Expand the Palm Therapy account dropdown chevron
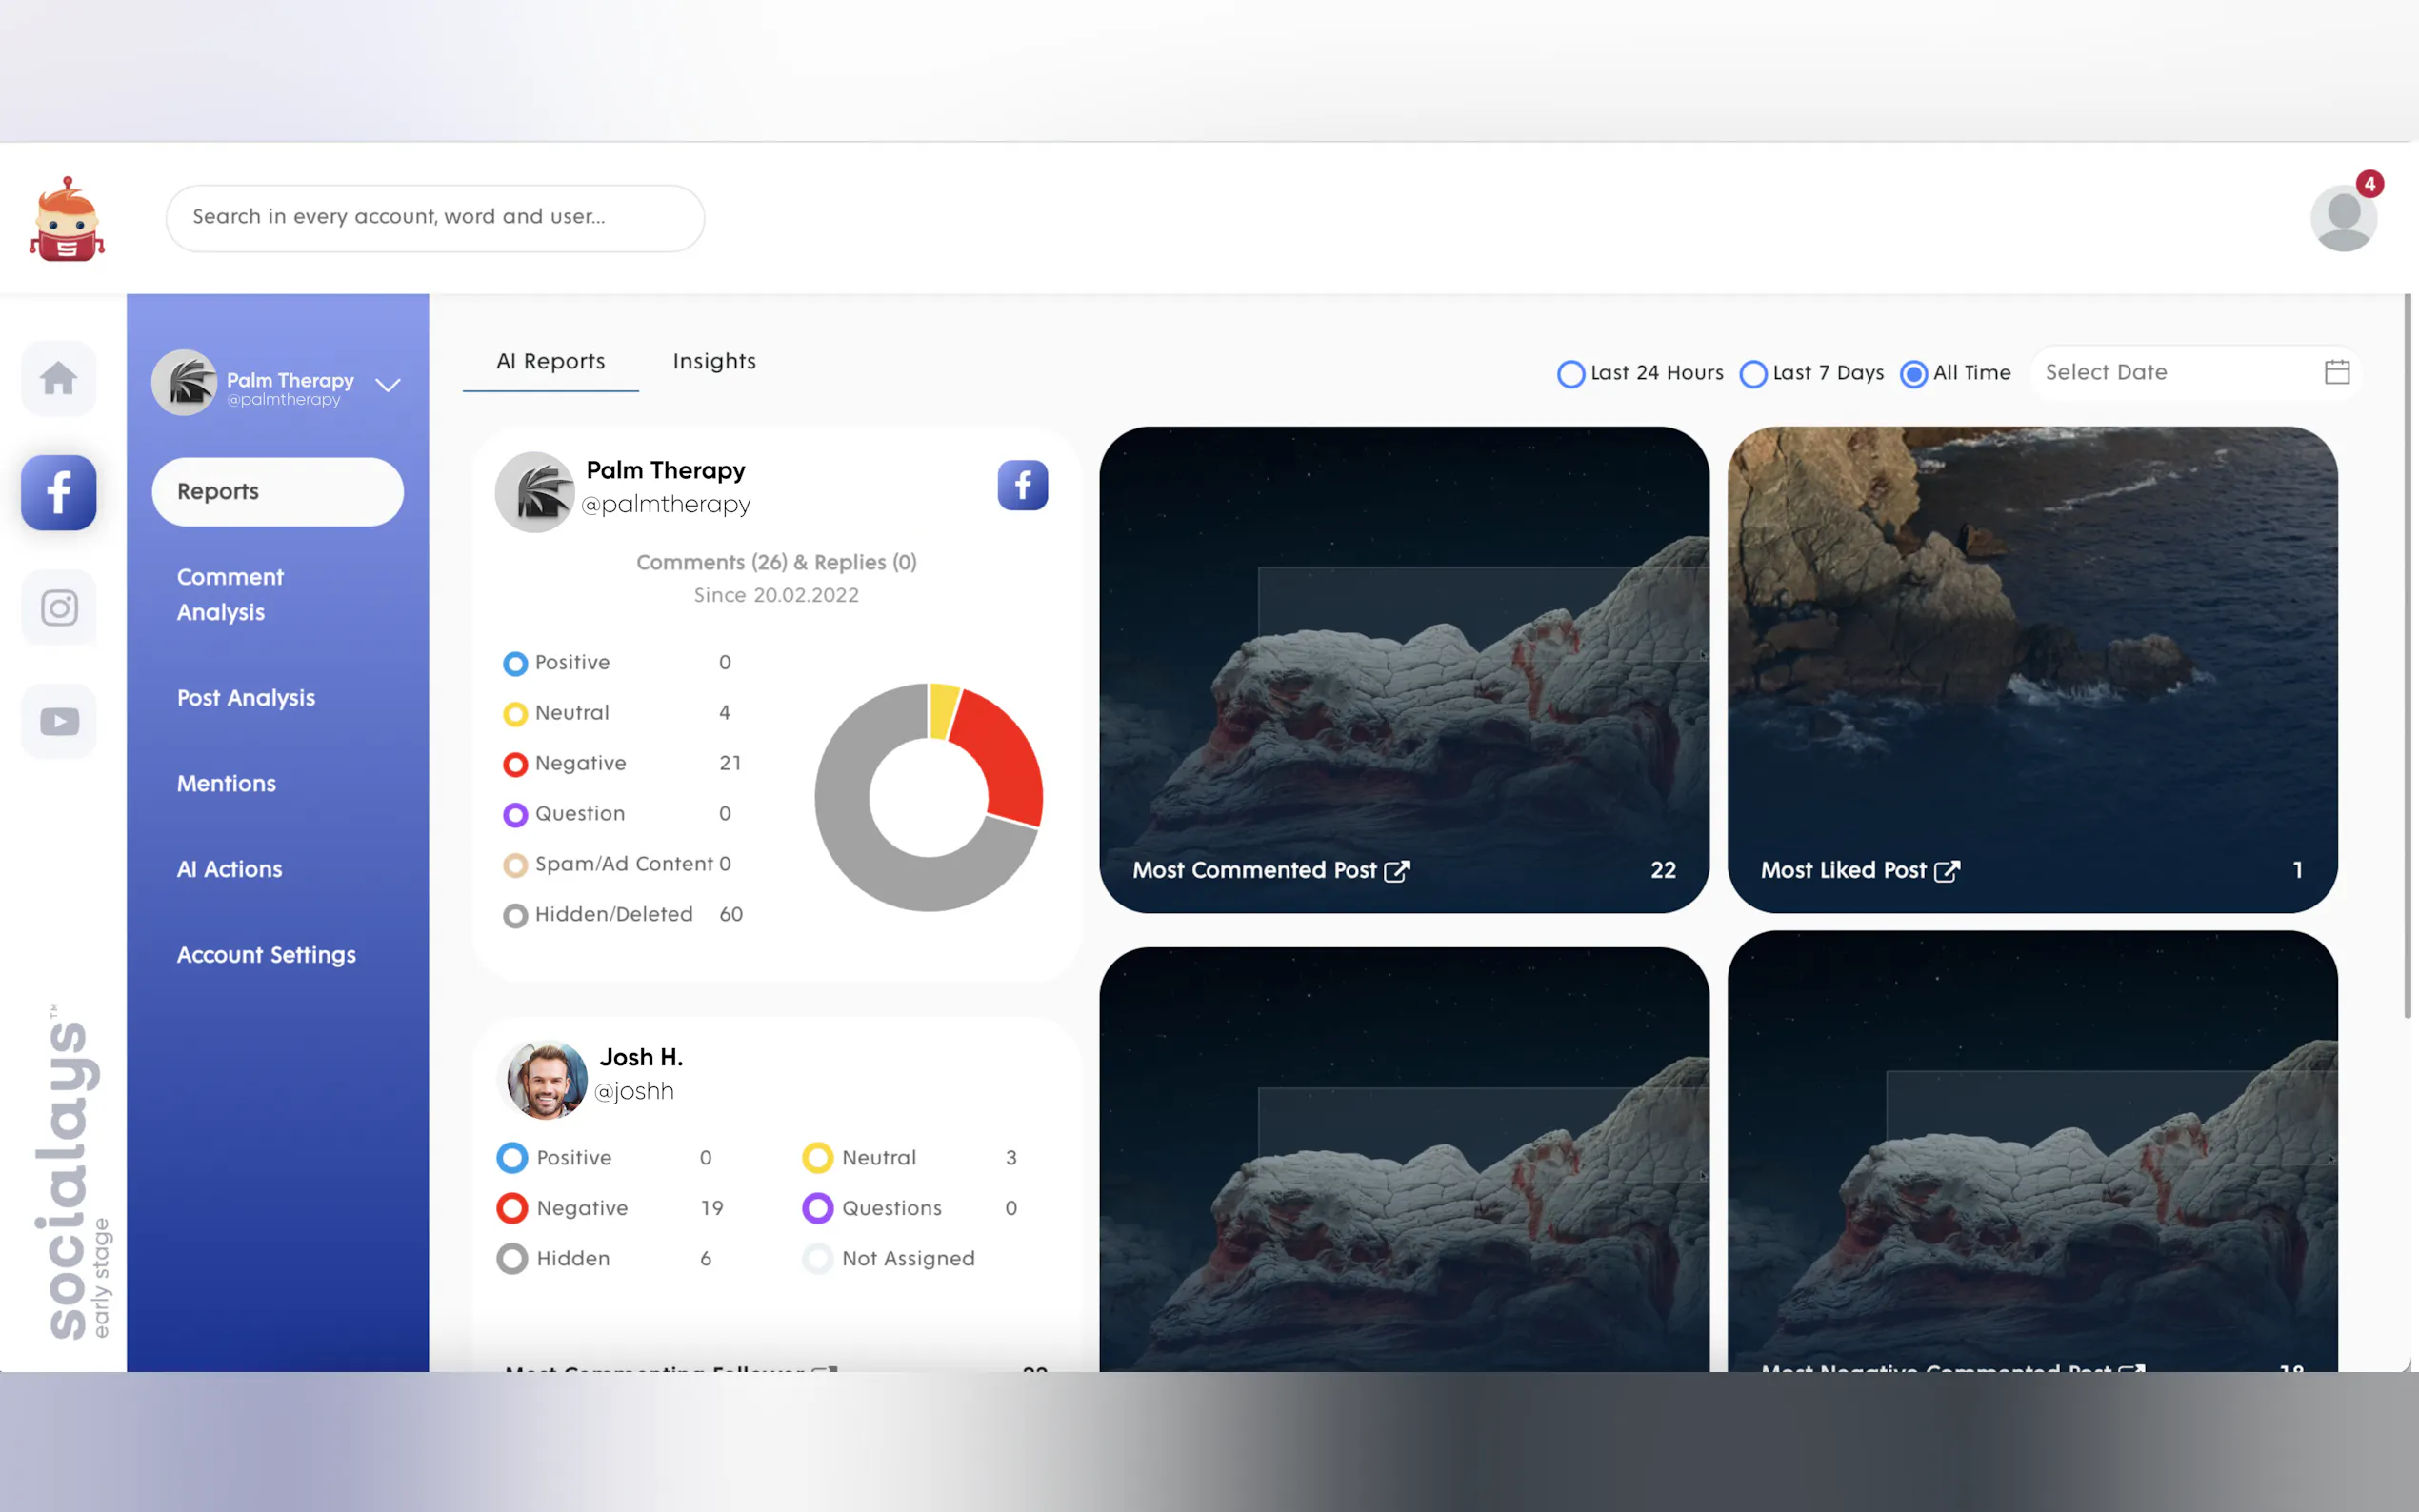2419x1512 pixels. (388, 385)
